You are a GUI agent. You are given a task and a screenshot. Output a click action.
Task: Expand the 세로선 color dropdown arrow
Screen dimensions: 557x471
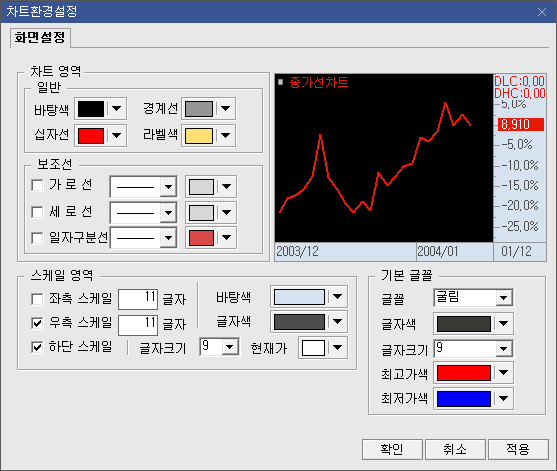click(226, 213)
